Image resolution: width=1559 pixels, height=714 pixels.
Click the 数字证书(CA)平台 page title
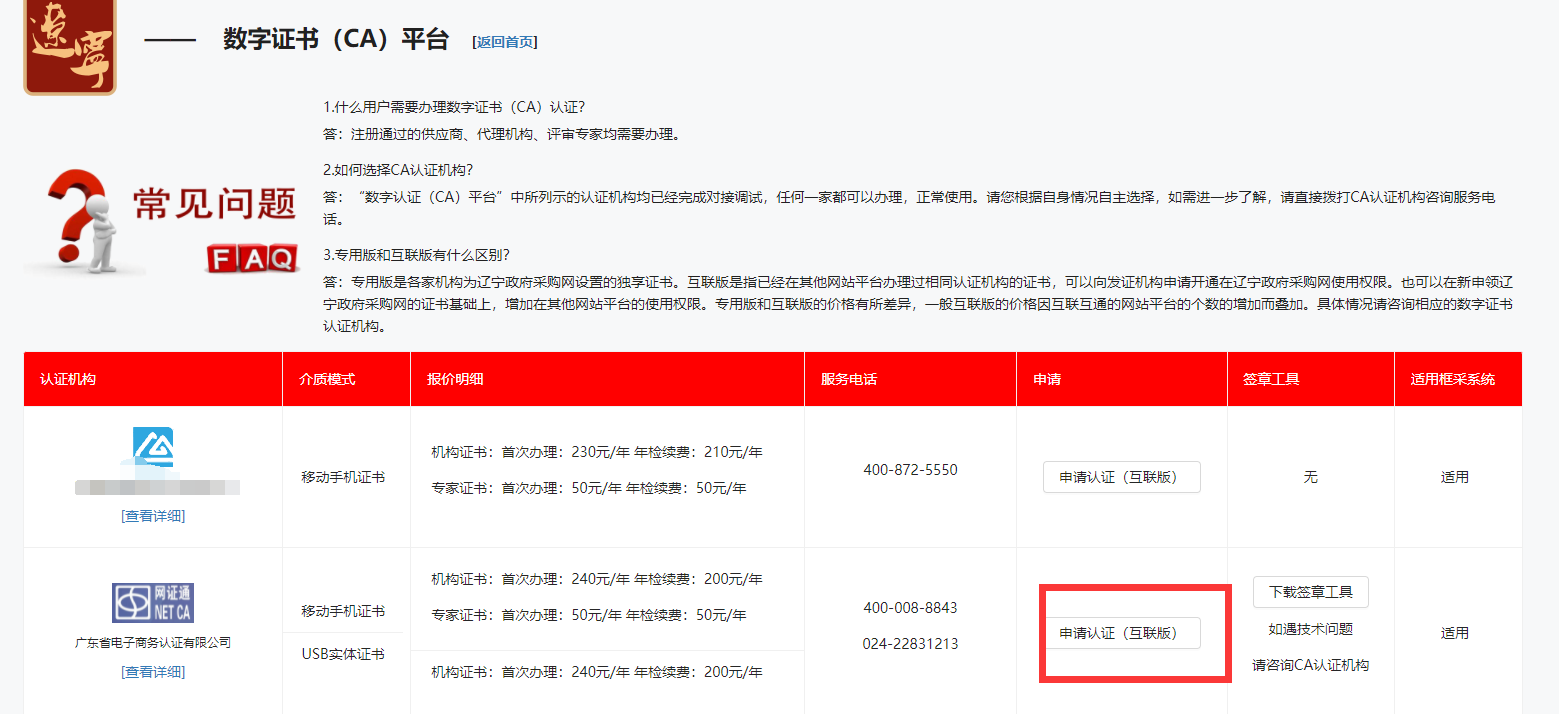coord(336,40)
